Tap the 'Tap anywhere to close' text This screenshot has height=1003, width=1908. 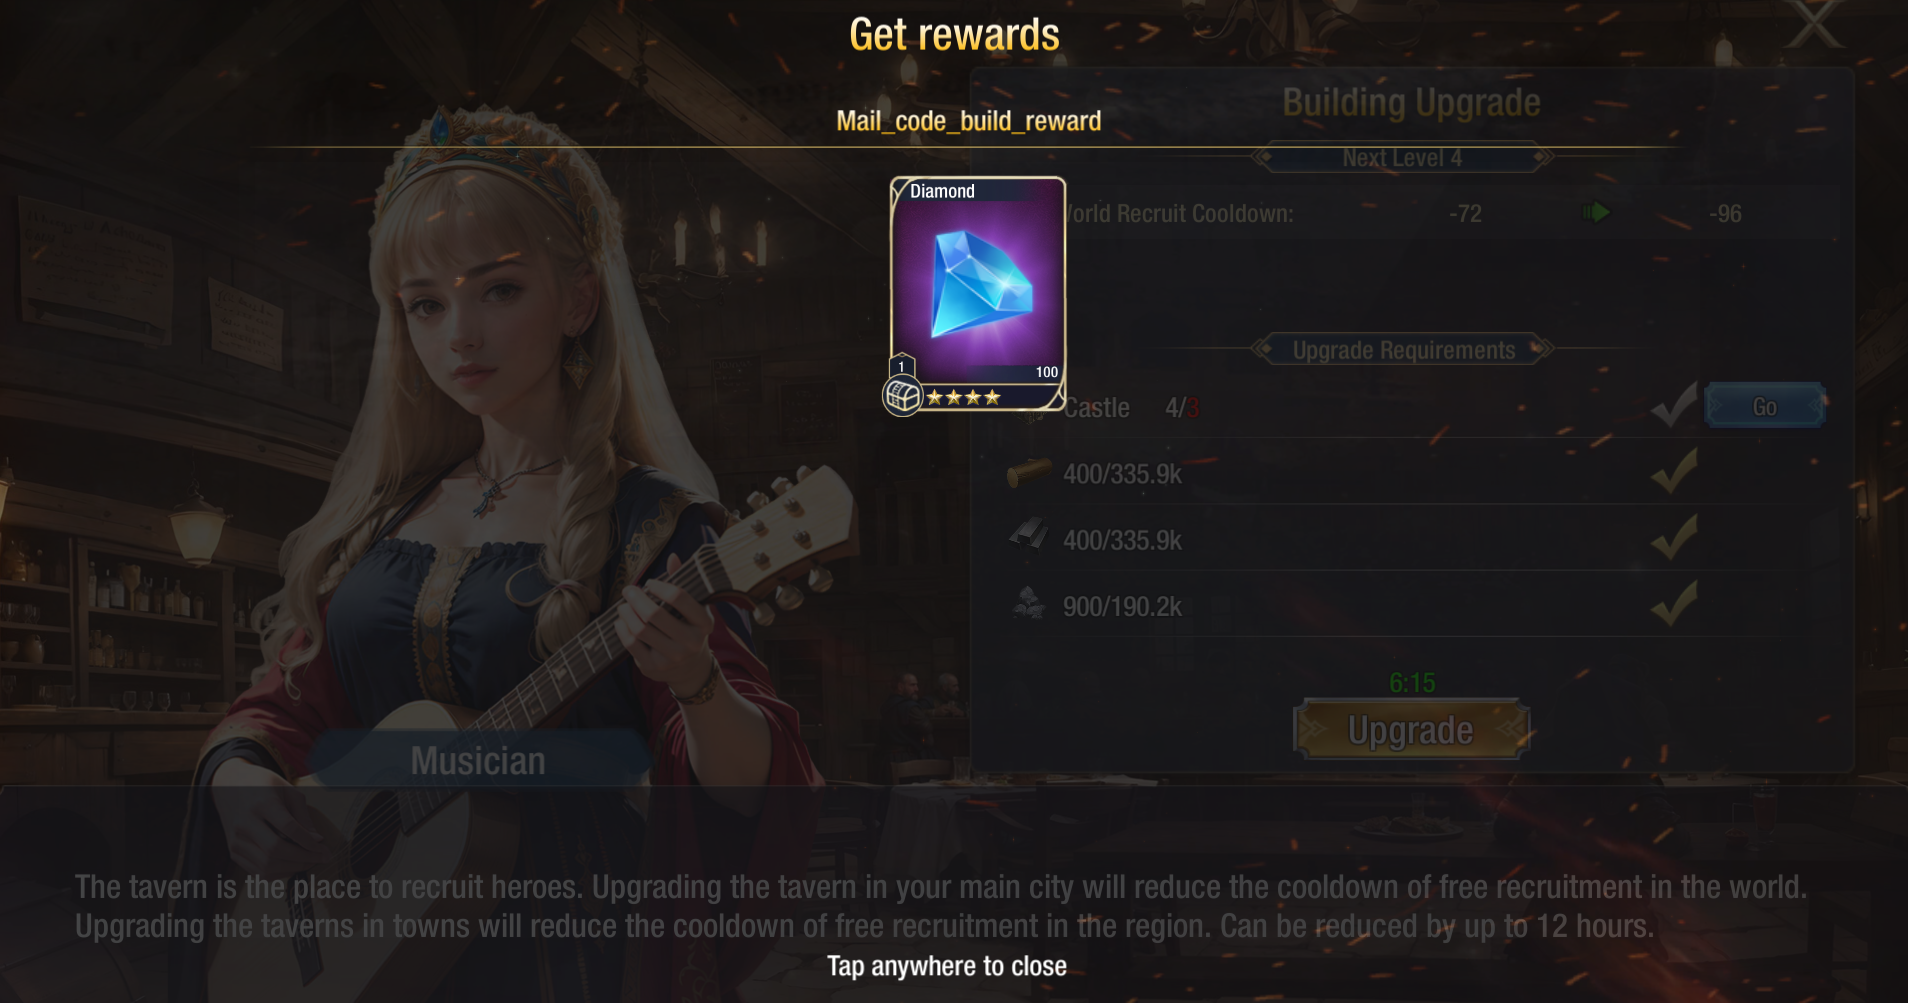click(x=947, y=966)
